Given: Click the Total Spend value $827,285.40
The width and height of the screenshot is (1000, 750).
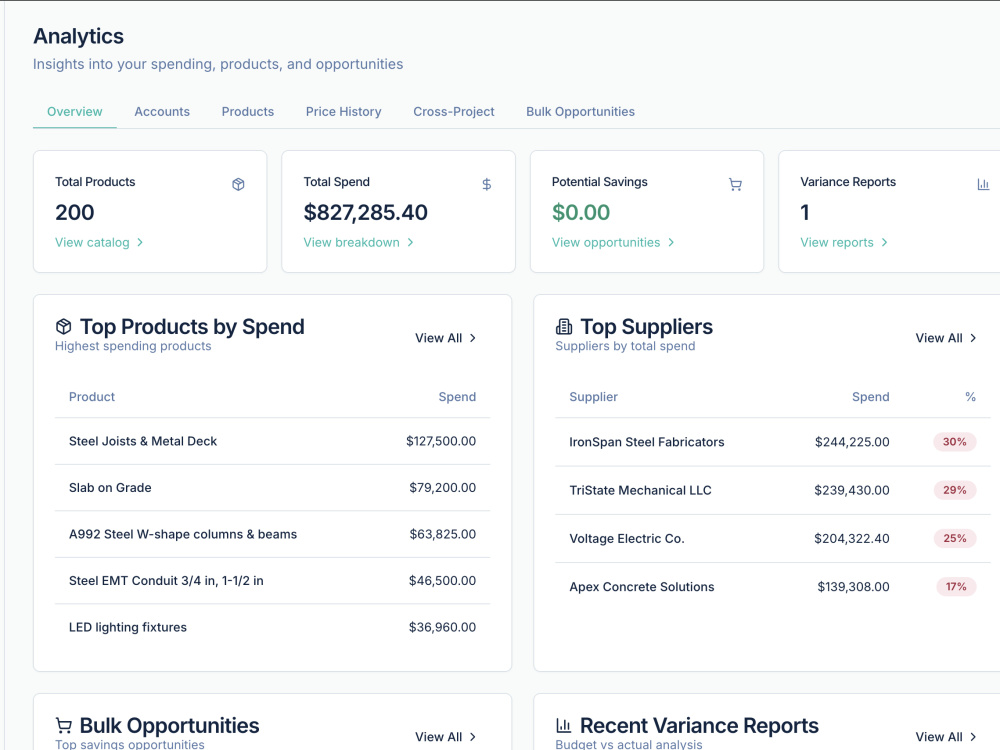Looking at the screenshot, I should (365, 212).
